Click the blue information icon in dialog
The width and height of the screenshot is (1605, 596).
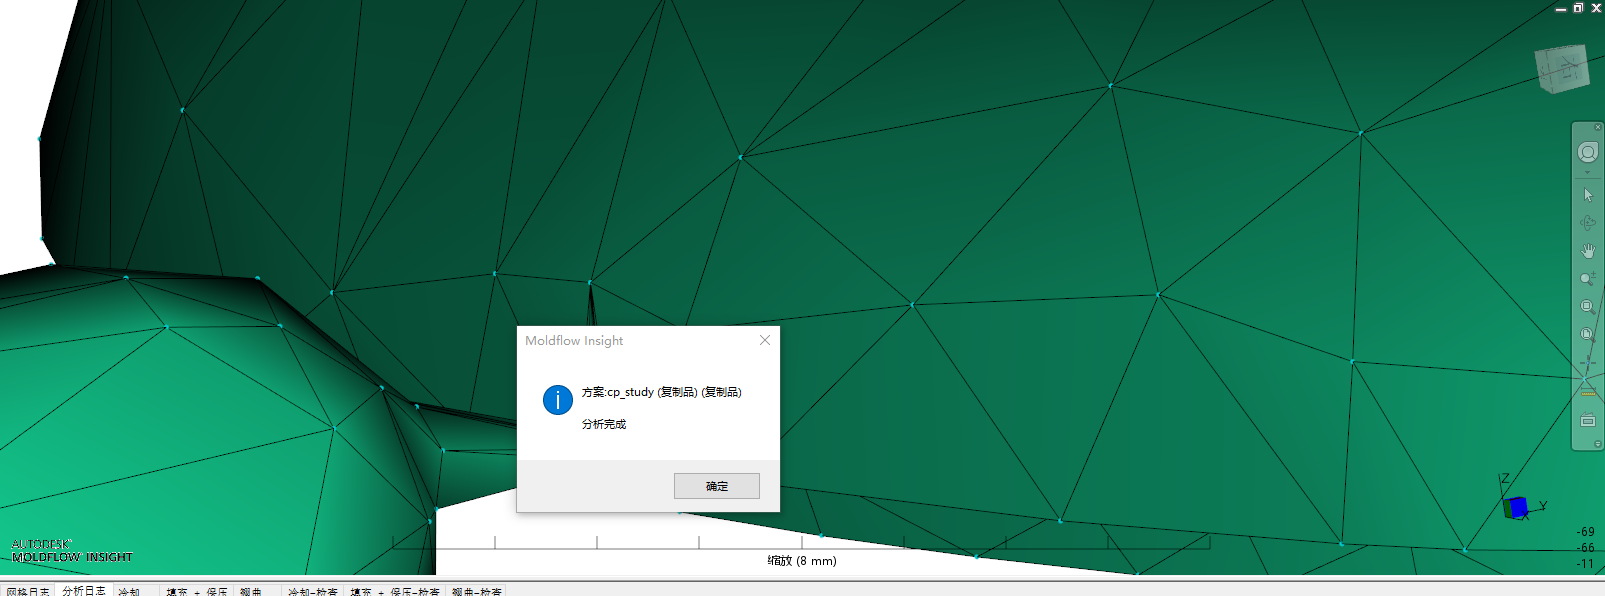coord(557,400)
